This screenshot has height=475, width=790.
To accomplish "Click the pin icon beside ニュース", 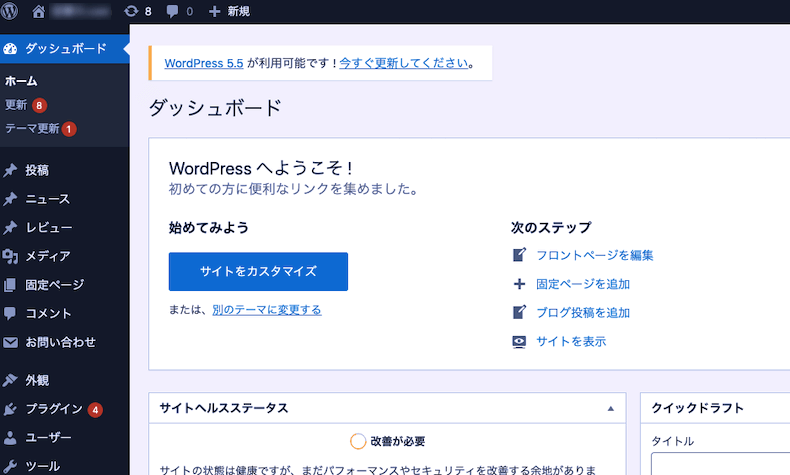I will pyautogui.click(x=10, y=199).
